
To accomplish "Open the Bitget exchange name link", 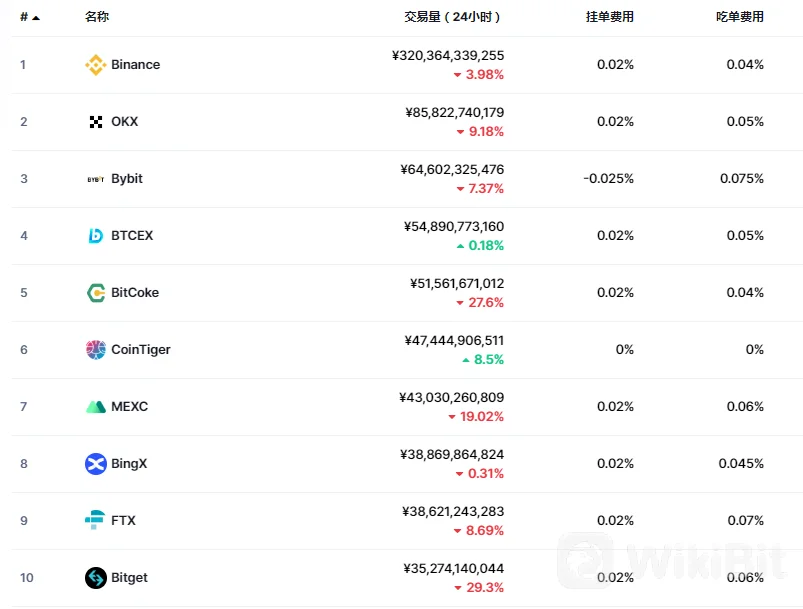I will point(129,578).
